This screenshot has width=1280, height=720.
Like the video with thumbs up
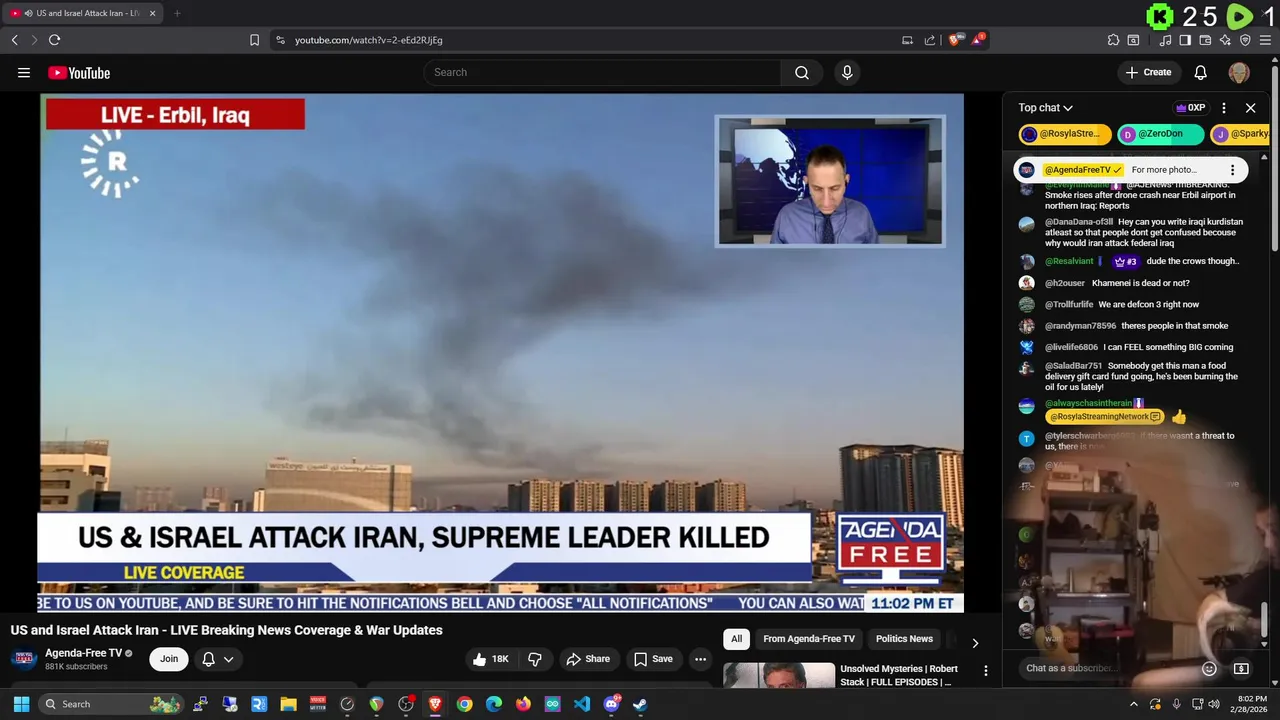[490, 659]
